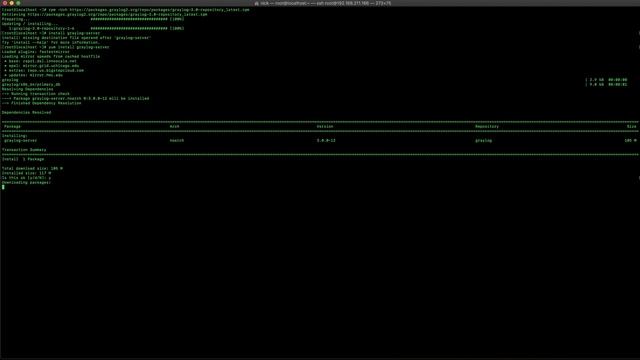Select the 'yum install graylog-server' command

pos(56,47)
